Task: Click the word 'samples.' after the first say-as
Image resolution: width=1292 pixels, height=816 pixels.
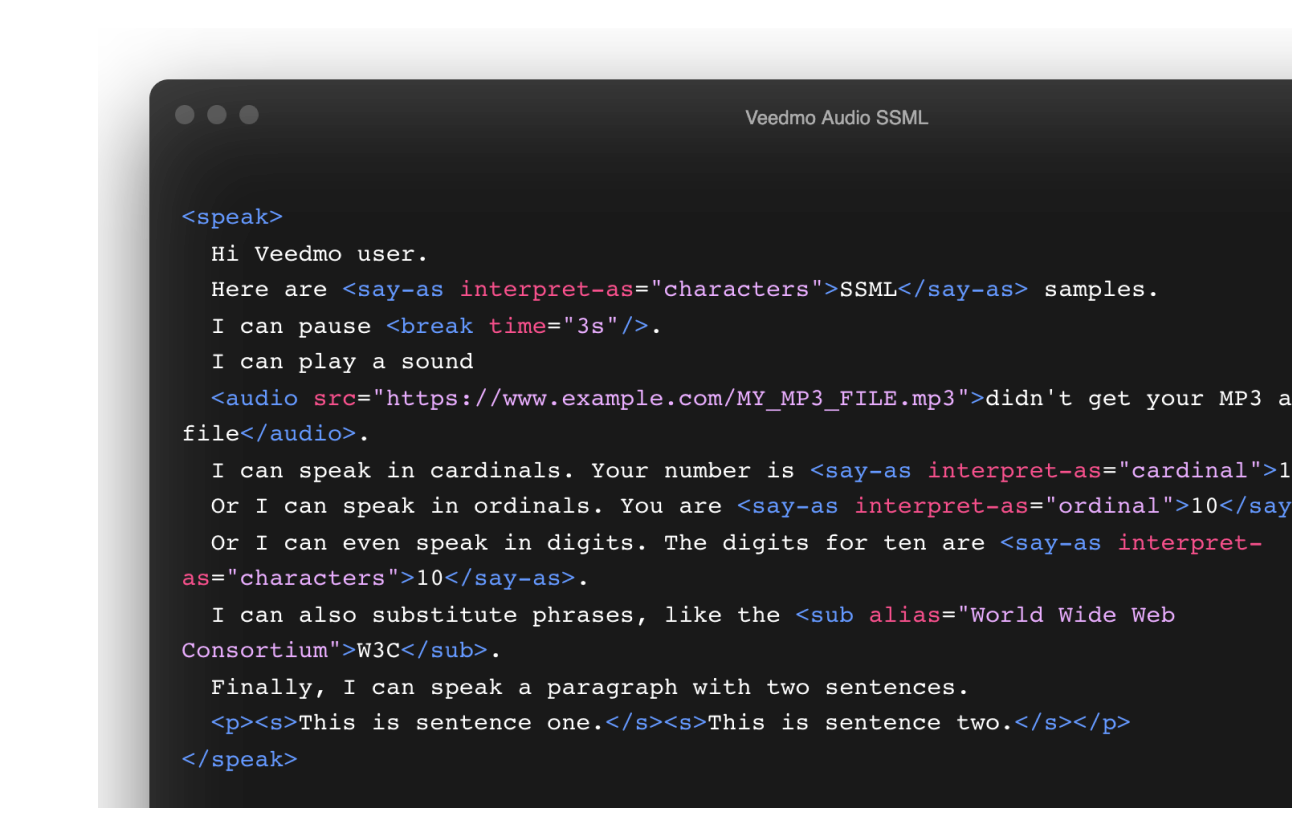Action: [x=1101, y=290]
